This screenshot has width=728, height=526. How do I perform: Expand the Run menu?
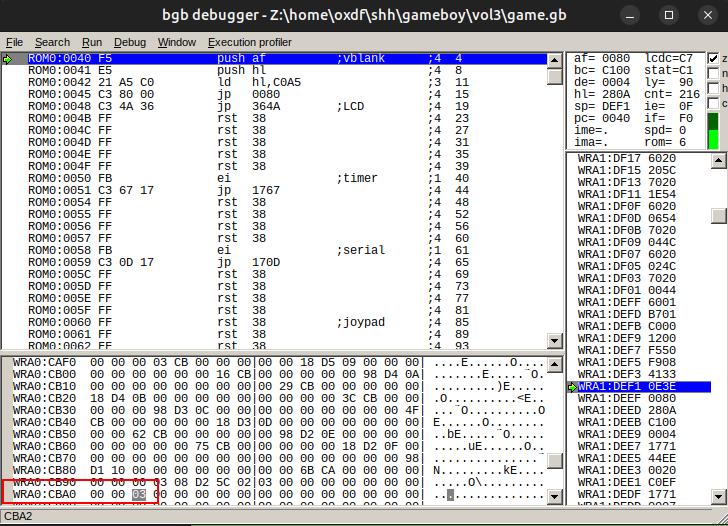click(x=92, y=42)
